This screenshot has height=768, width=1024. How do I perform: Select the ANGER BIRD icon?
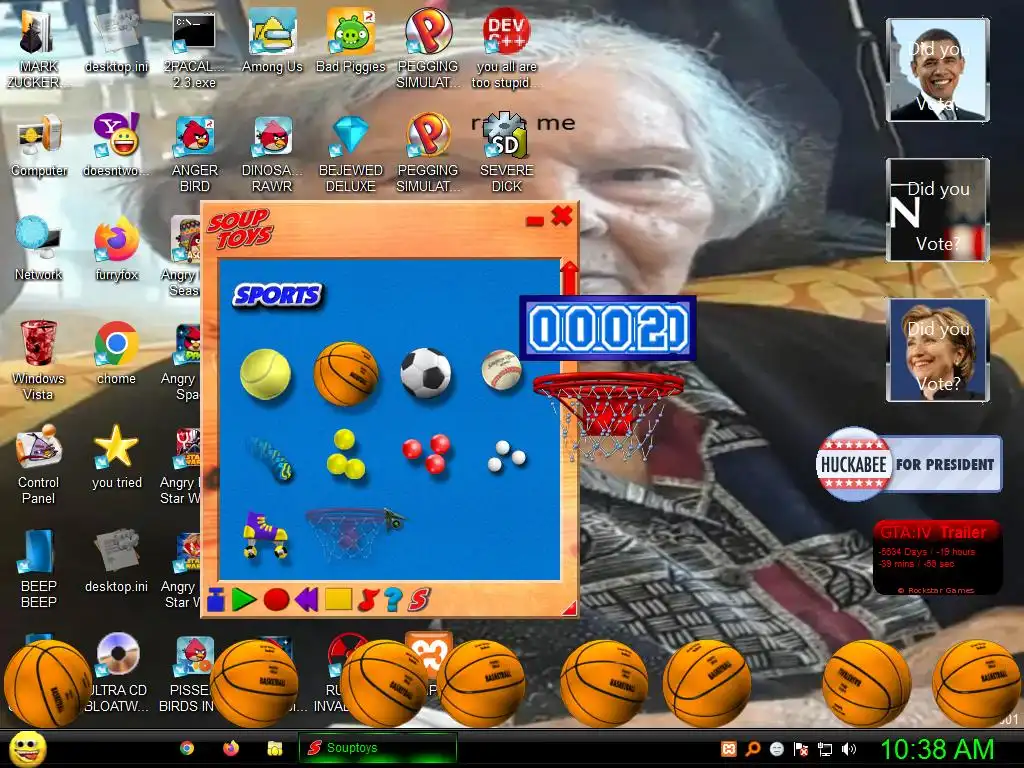click(195, 154)
